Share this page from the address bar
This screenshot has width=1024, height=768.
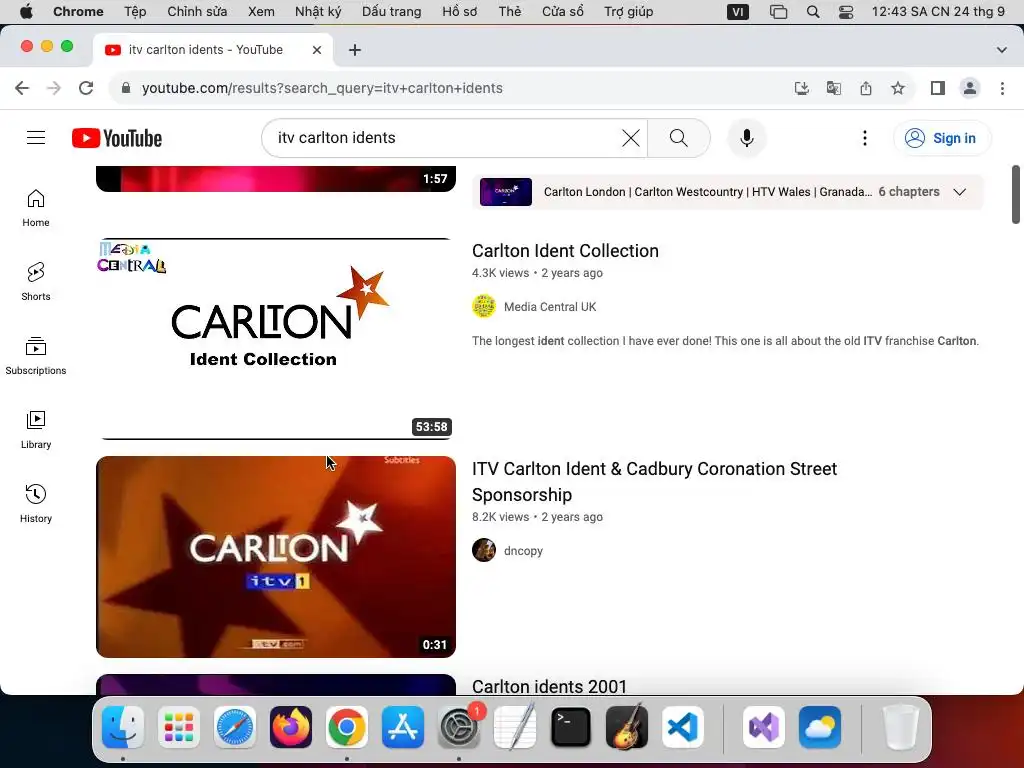coord(866,88)
